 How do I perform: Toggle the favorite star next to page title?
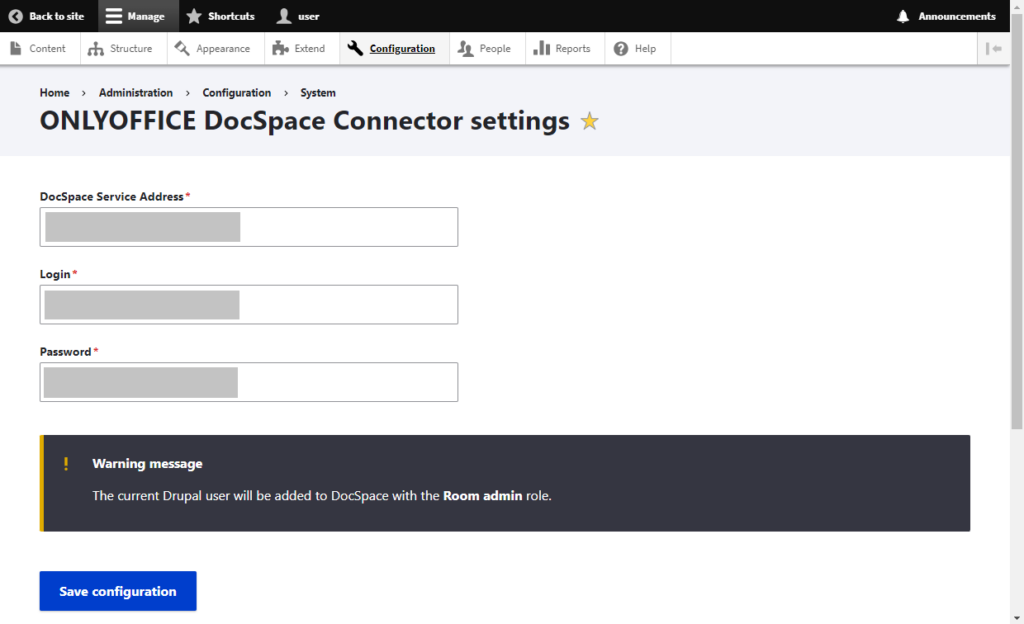click(x=589, y=121)
